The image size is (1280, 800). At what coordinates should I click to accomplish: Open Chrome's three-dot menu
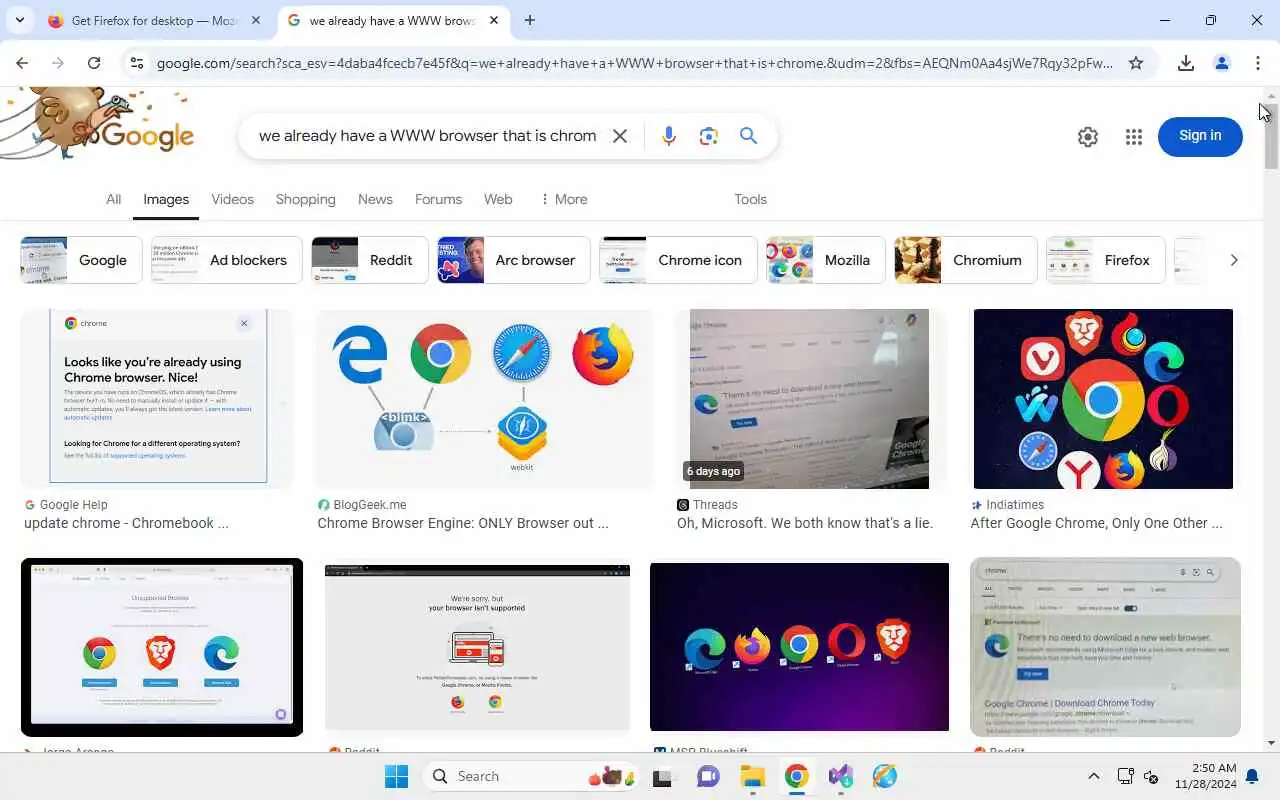[x=1258, y=63]
